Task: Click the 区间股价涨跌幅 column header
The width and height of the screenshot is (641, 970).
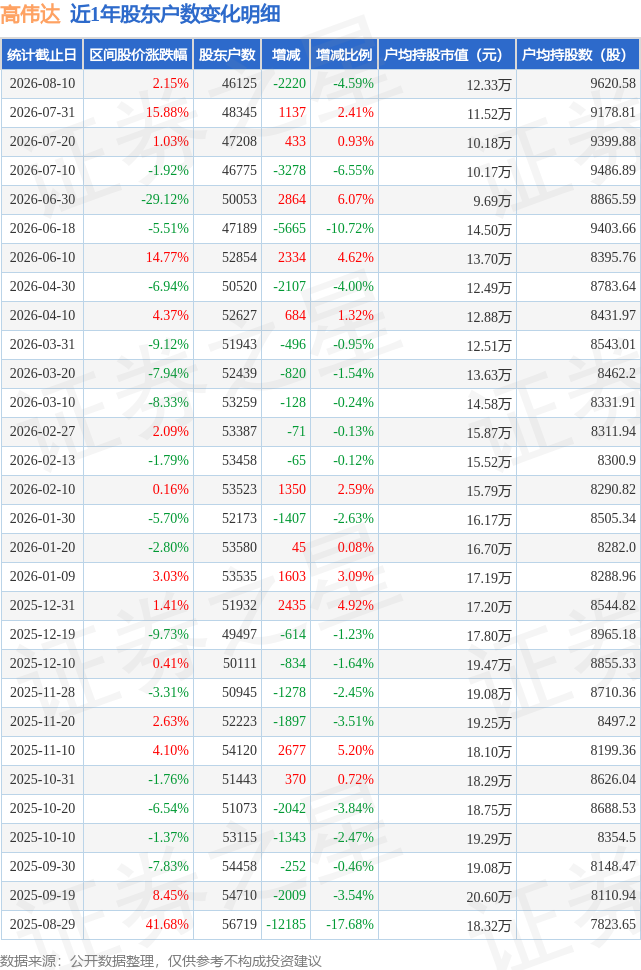Action: point(138,55)
